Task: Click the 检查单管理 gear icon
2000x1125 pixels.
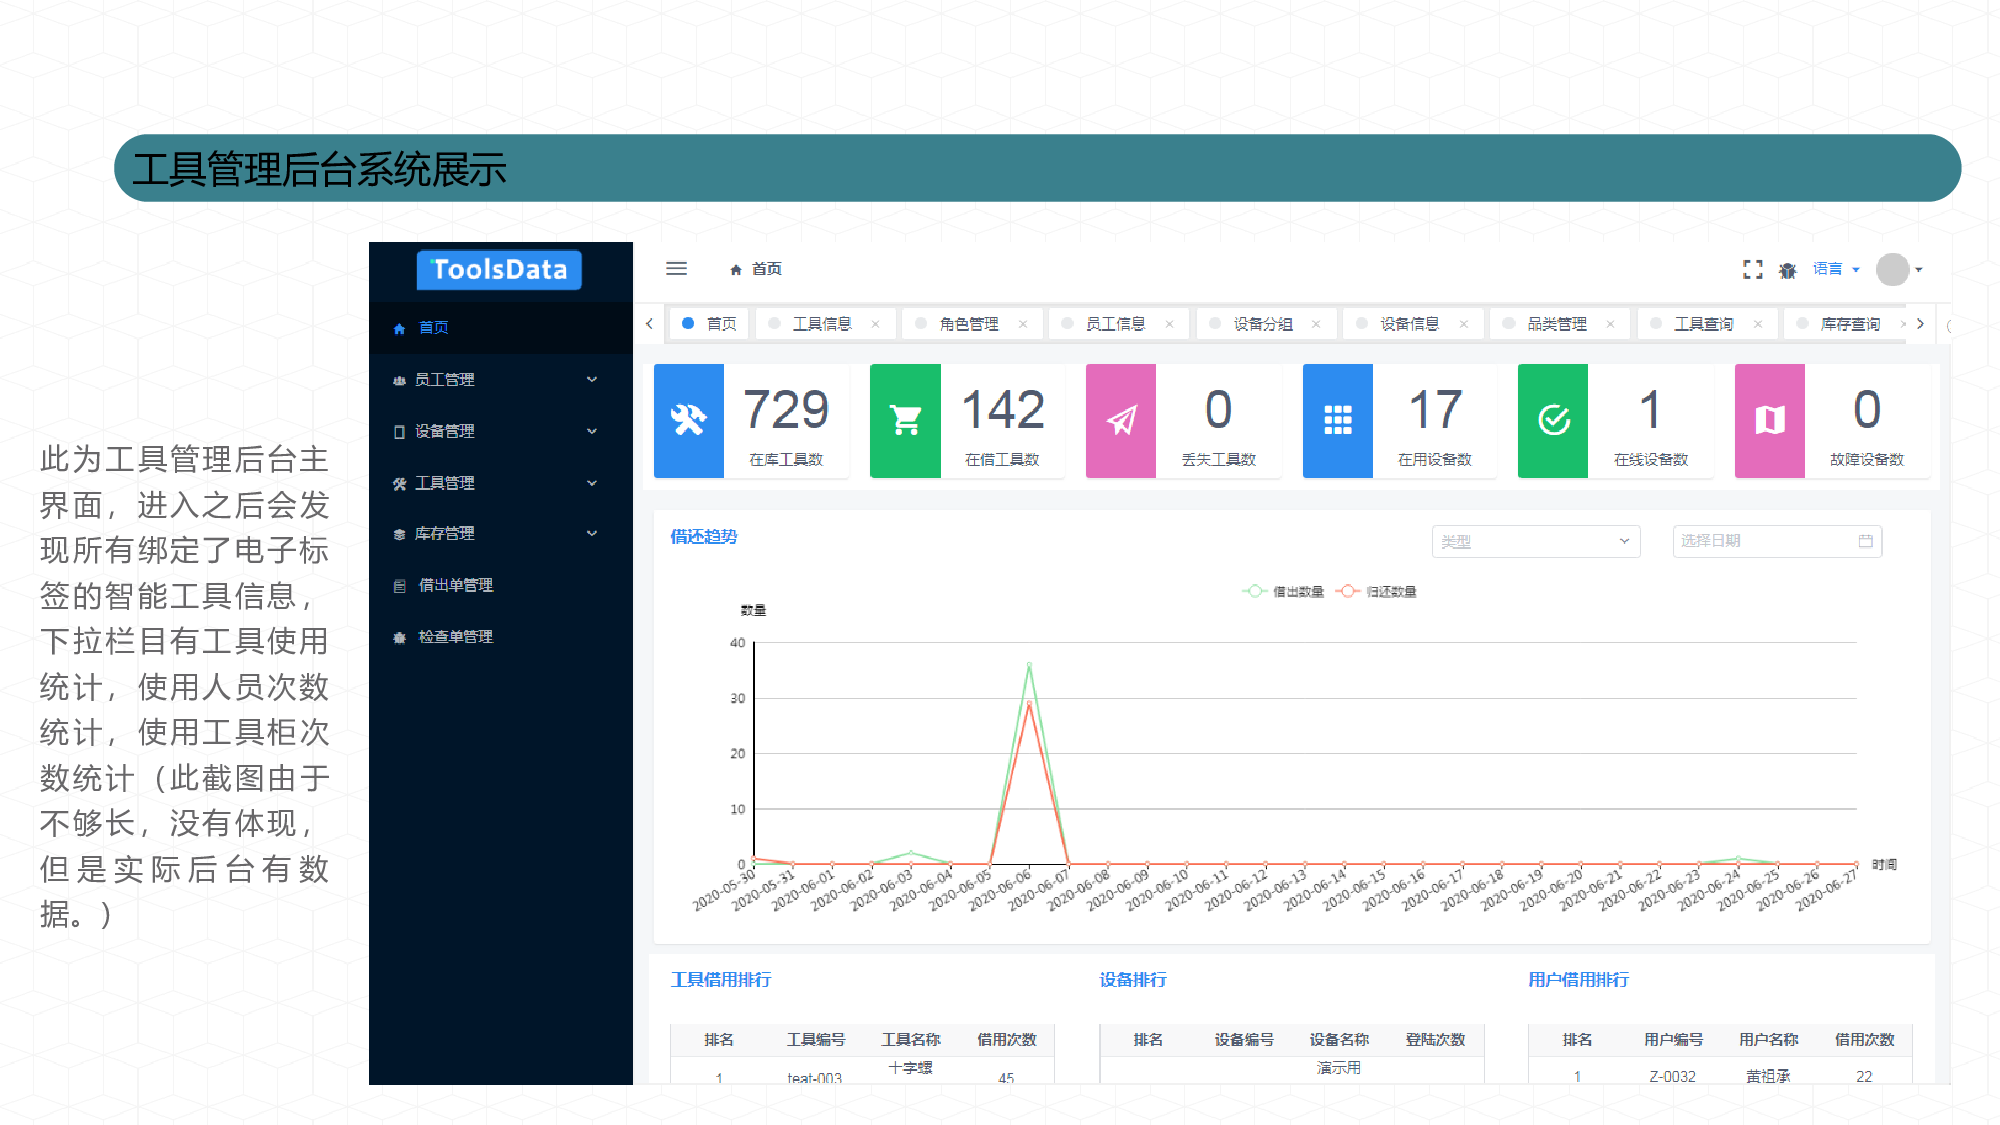Action: [x=399, y=637]
